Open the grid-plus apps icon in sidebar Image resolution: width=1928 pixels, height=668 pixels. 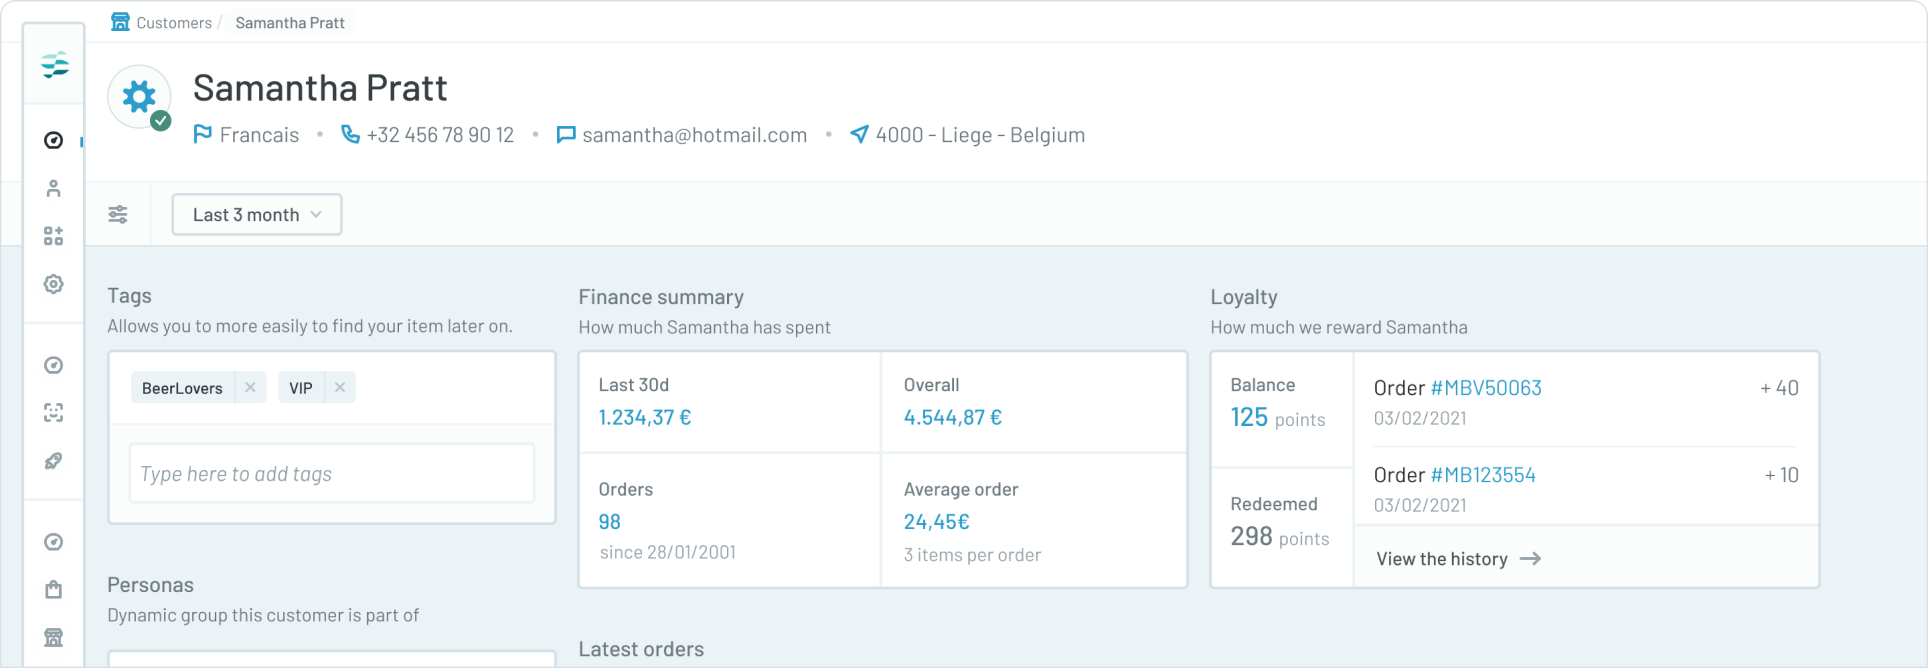point(54,236)
